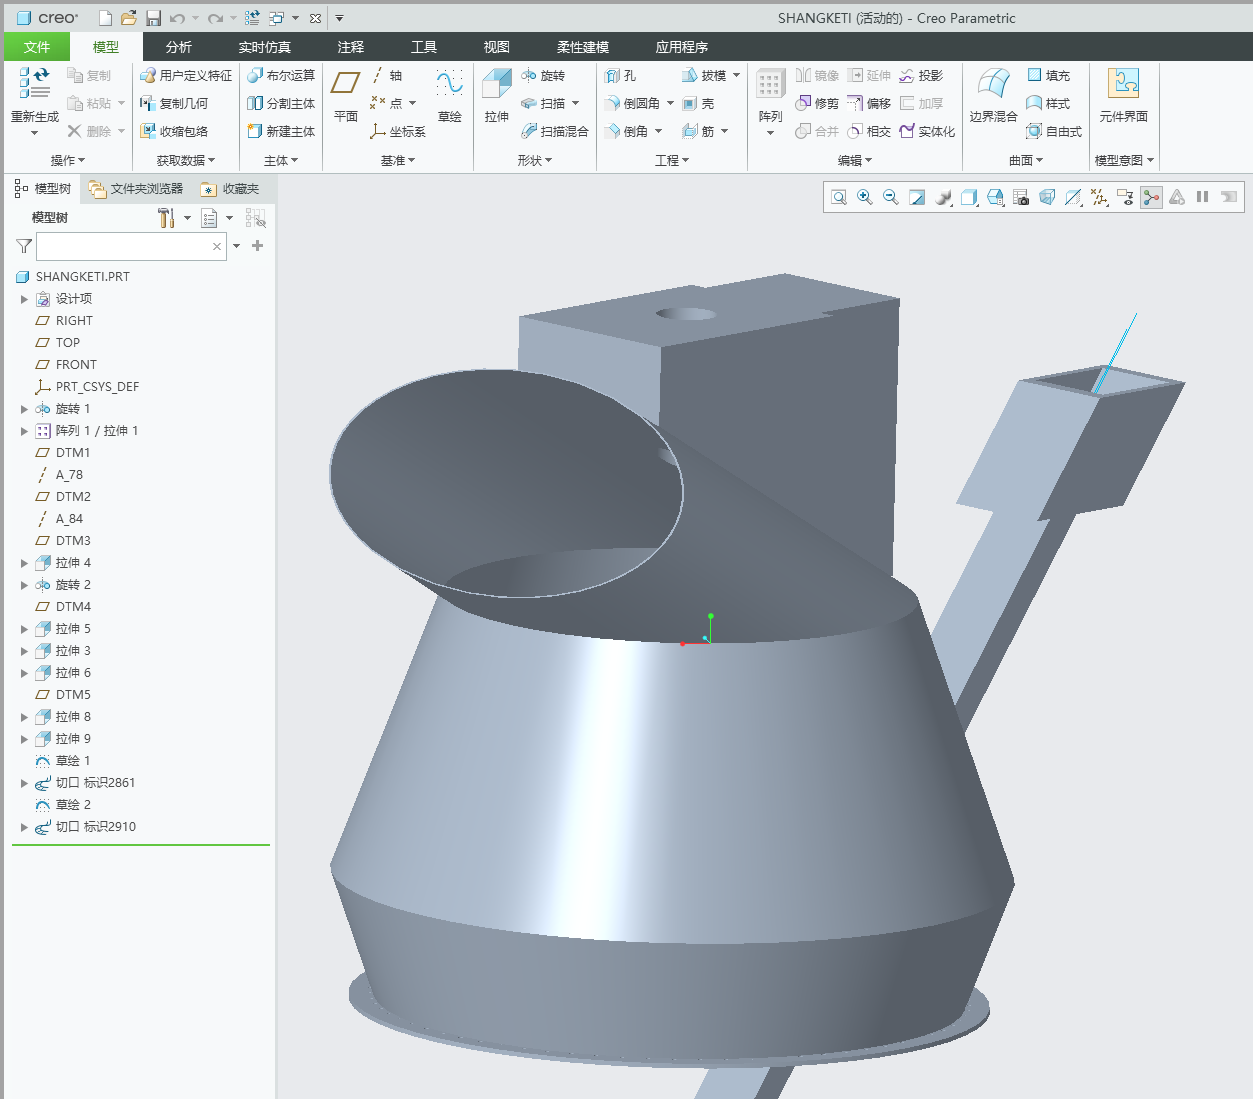Click the Fill (填充) surface tool

(x=1048, y=76)
